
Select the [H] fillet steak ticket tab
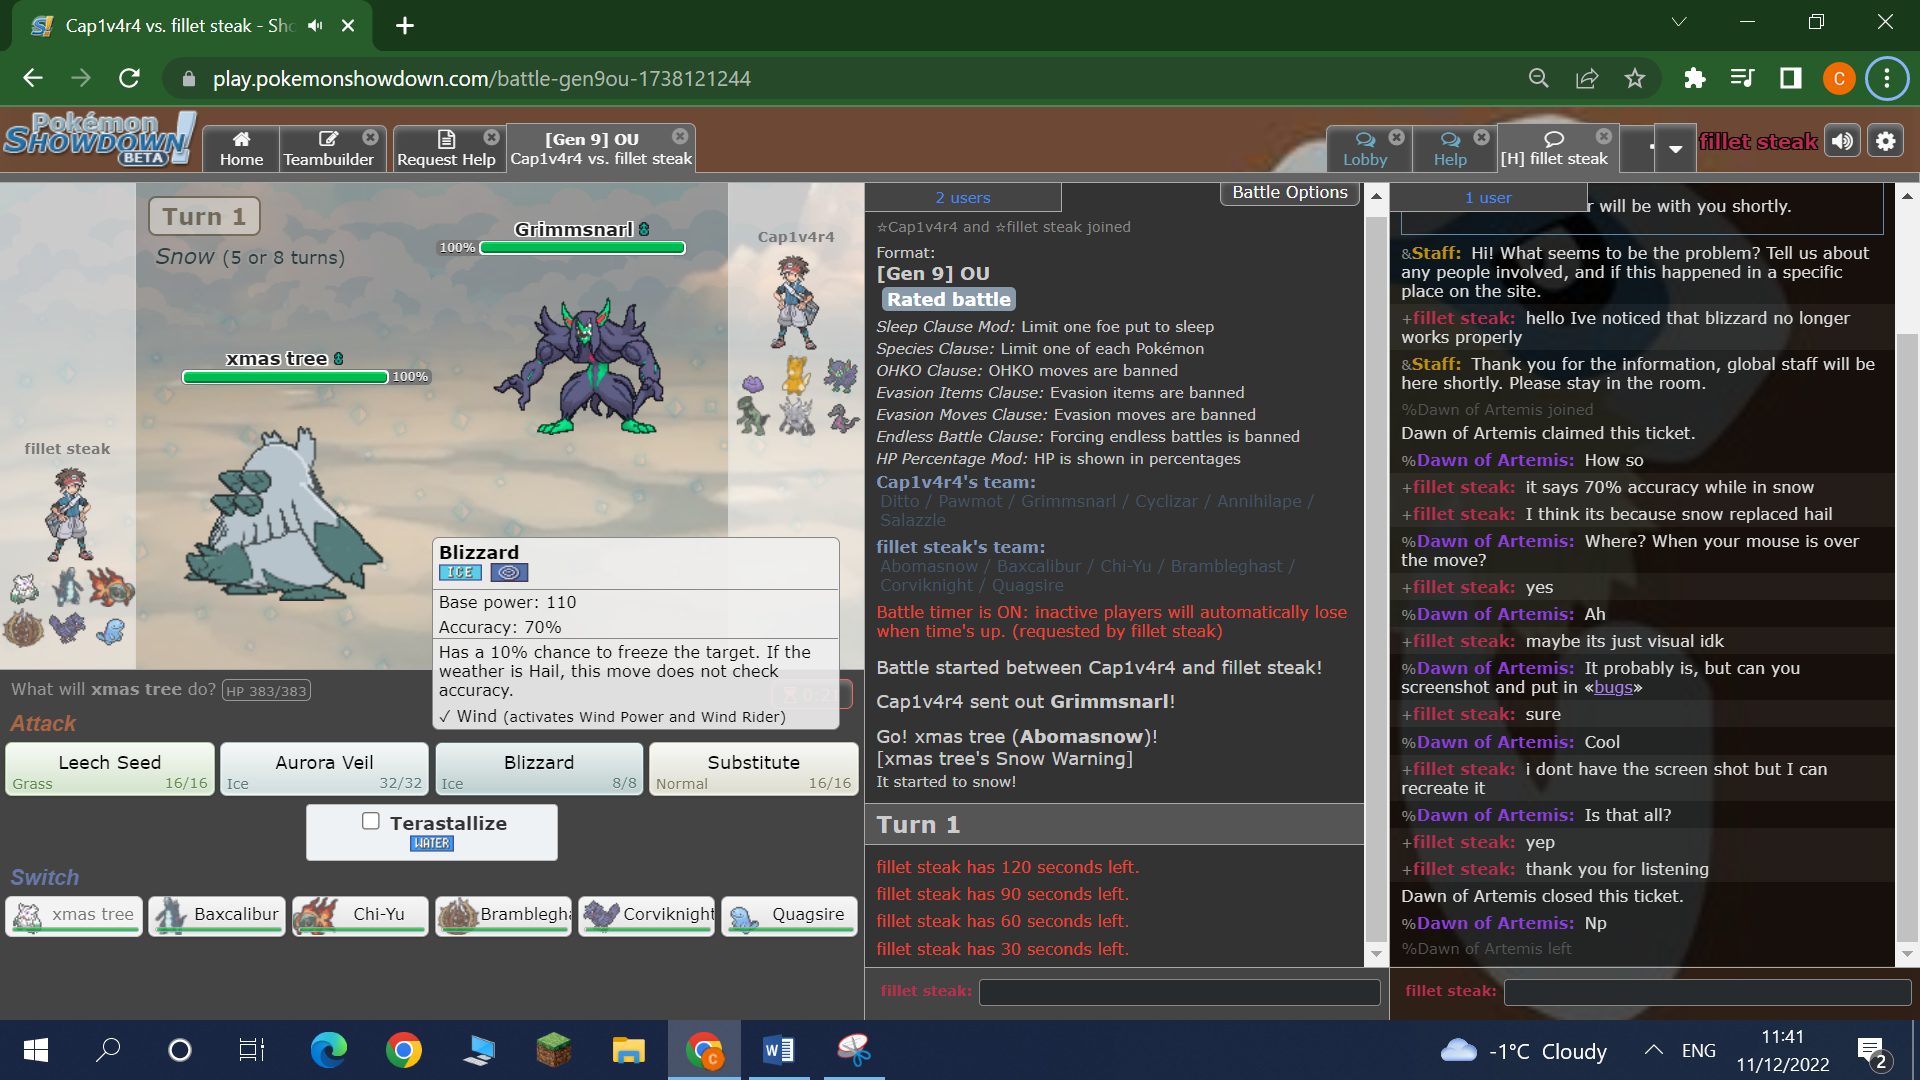[x=1554, y=149]
